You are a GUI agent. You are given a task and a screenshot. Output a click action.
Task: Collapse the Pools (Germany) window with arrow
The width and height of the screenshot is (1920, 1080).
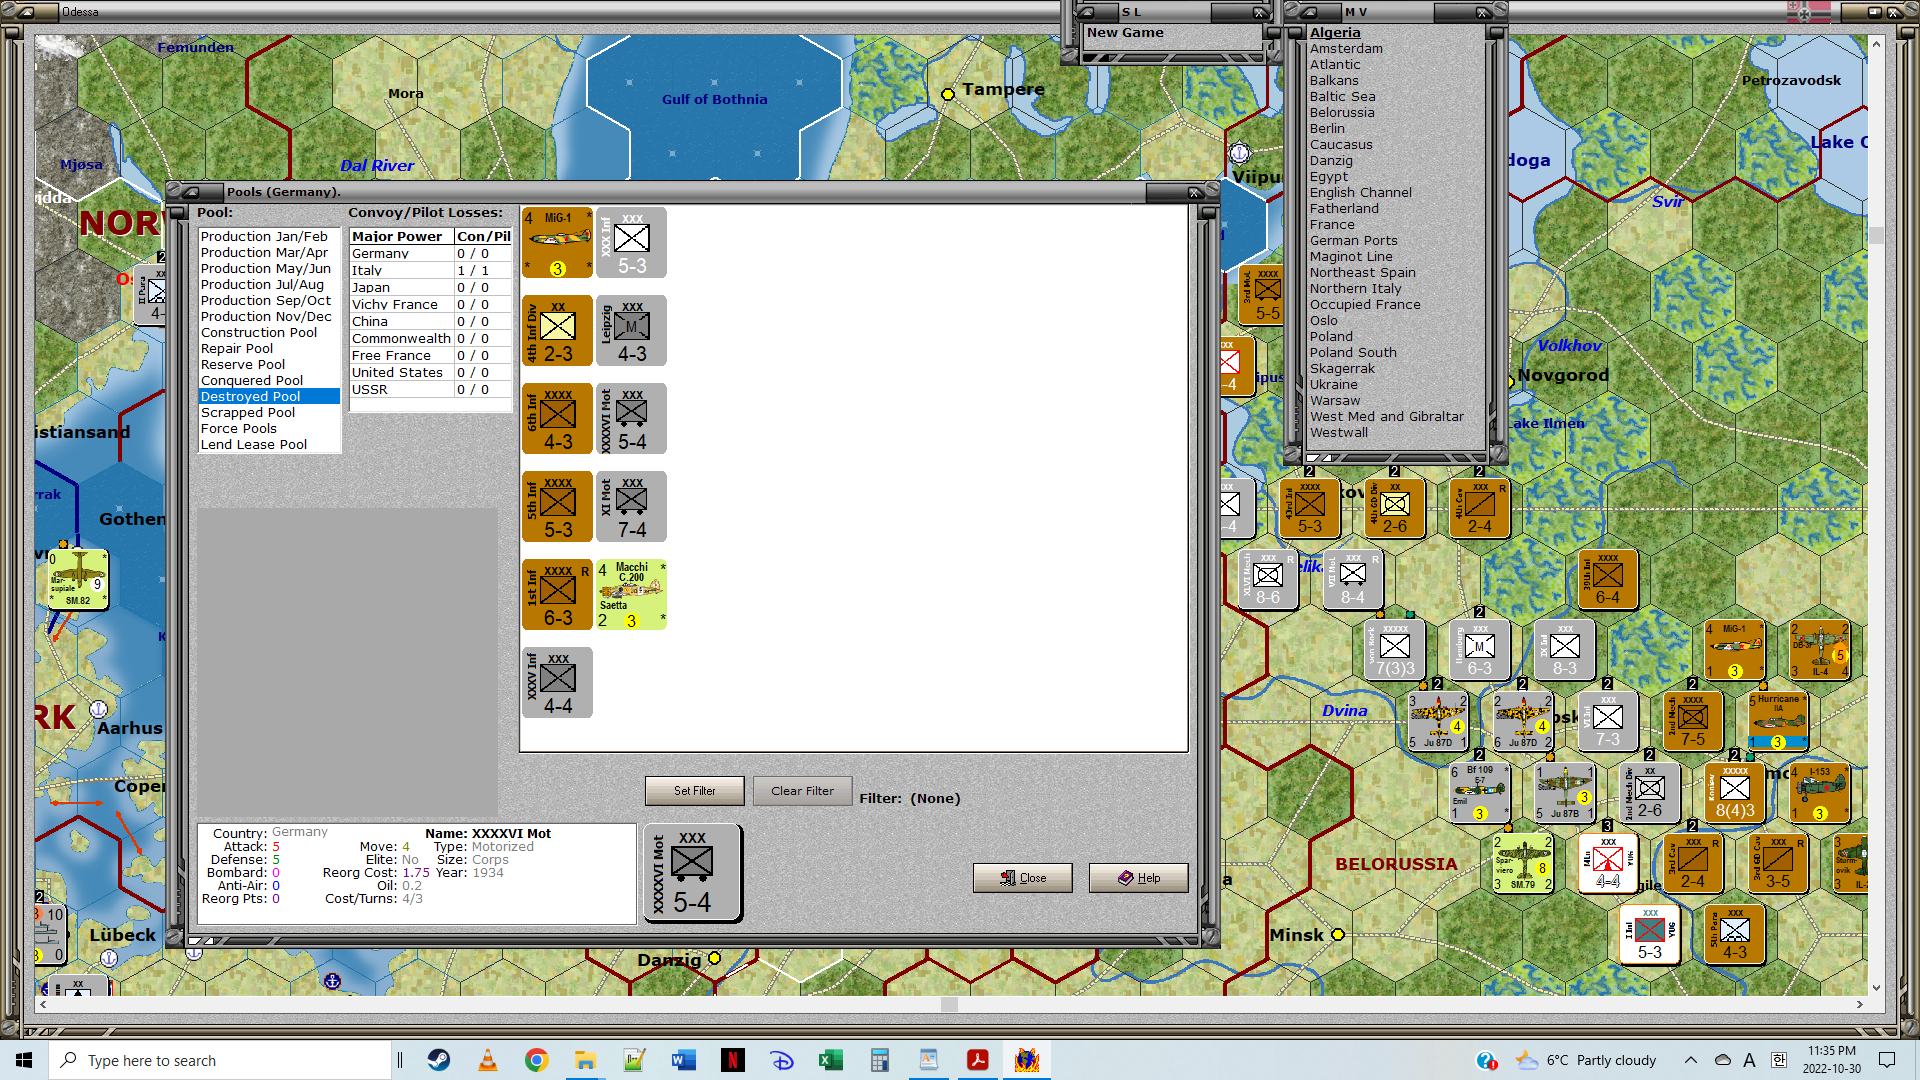[x=190, y=192]
